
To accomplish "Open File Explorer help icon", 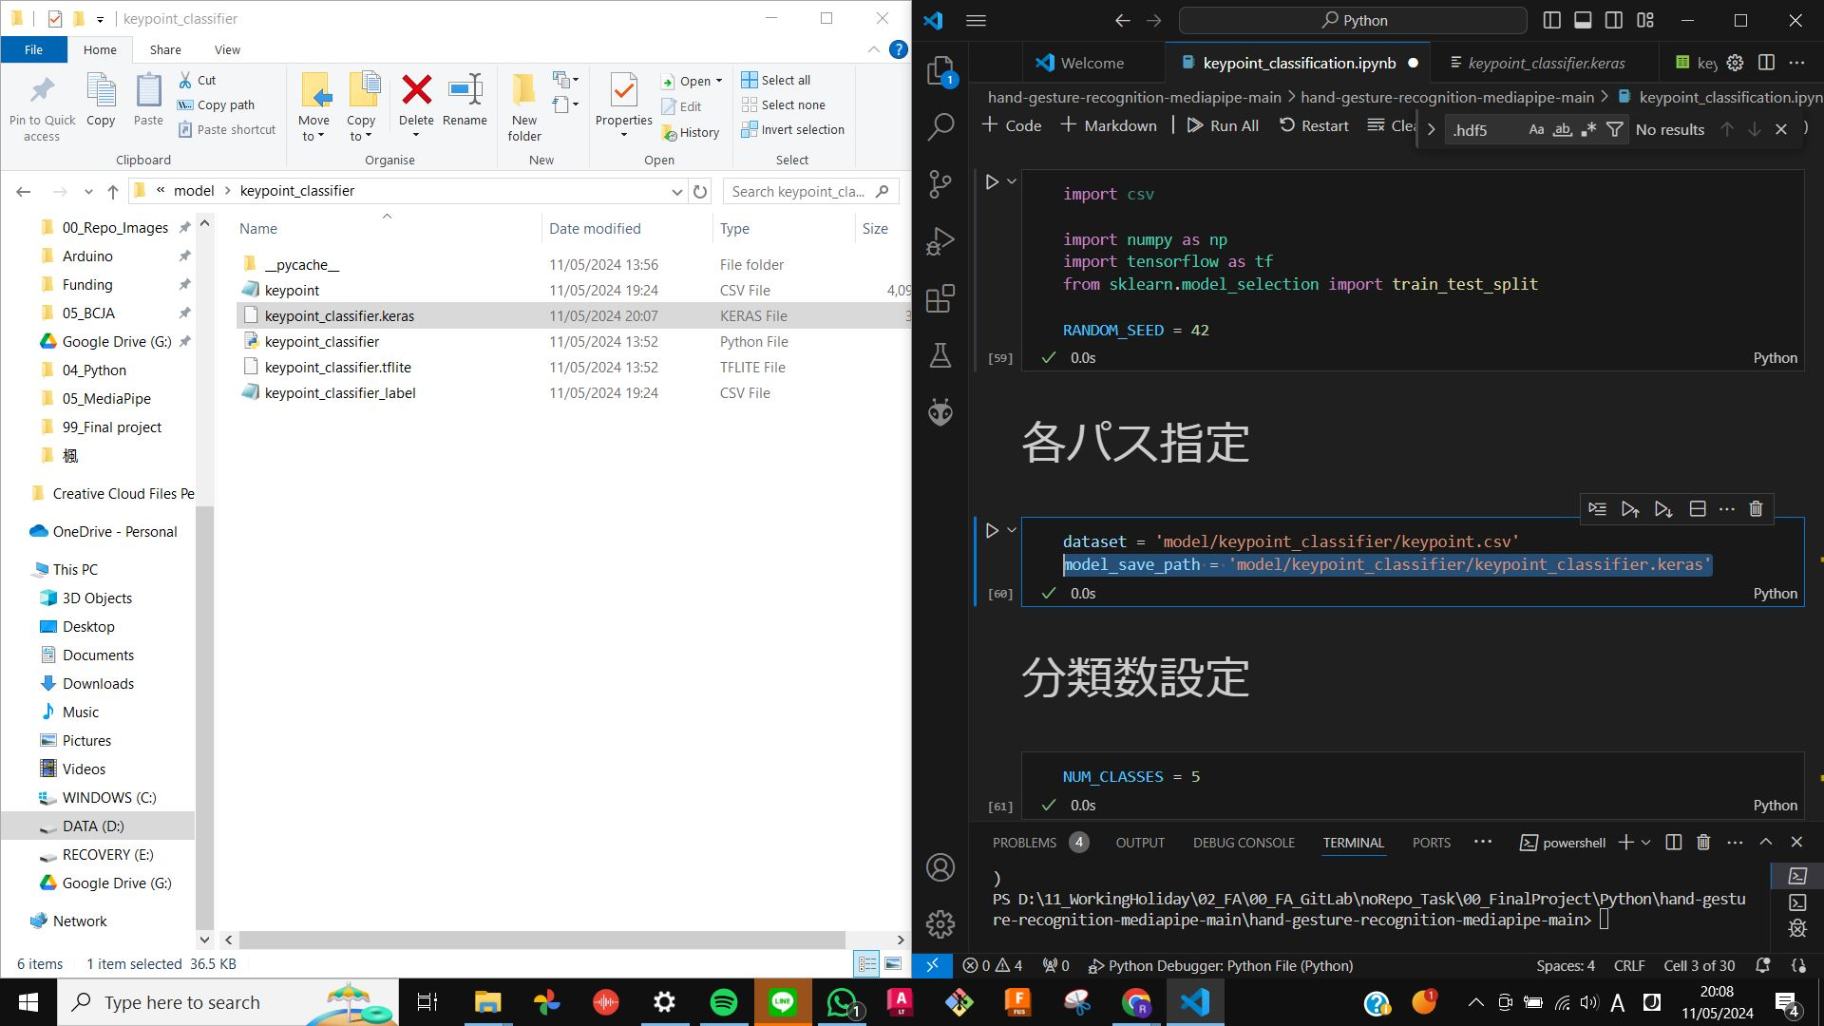I will [x=898, y=49].
